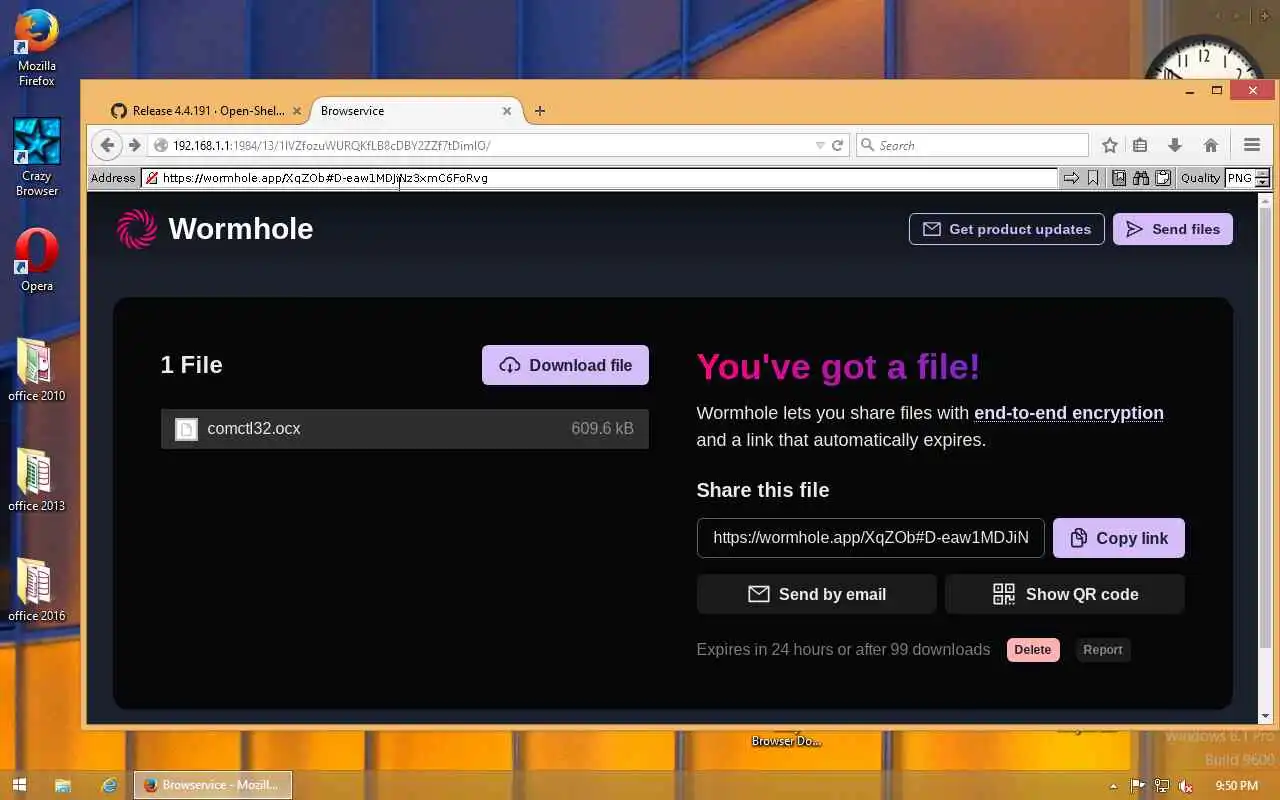Open Opera desktop shortcut

tap(37, 260)
